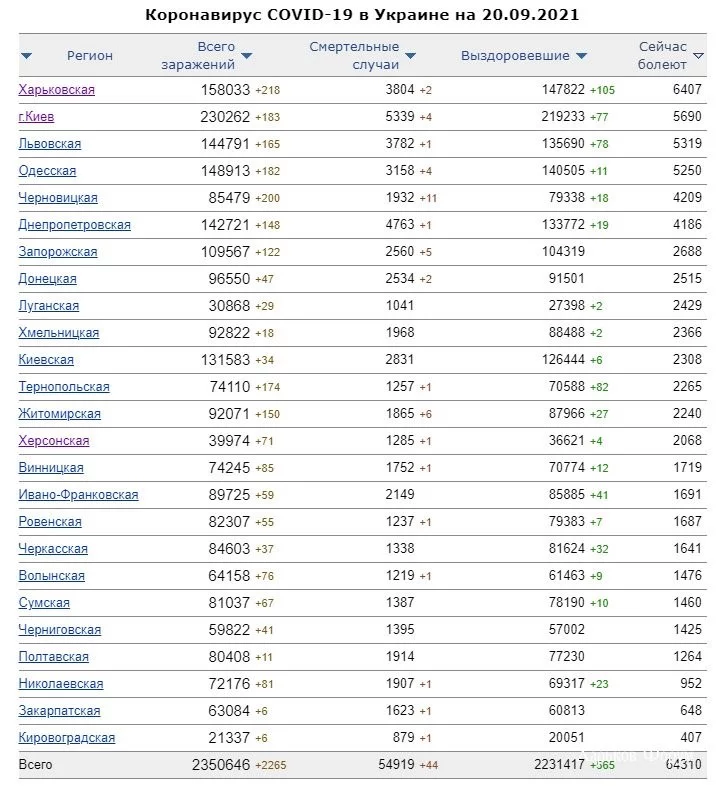The height and width of the screenshot is (800, 718).
Task: Click the Кировоградская region link
Action: pos(67,738)
